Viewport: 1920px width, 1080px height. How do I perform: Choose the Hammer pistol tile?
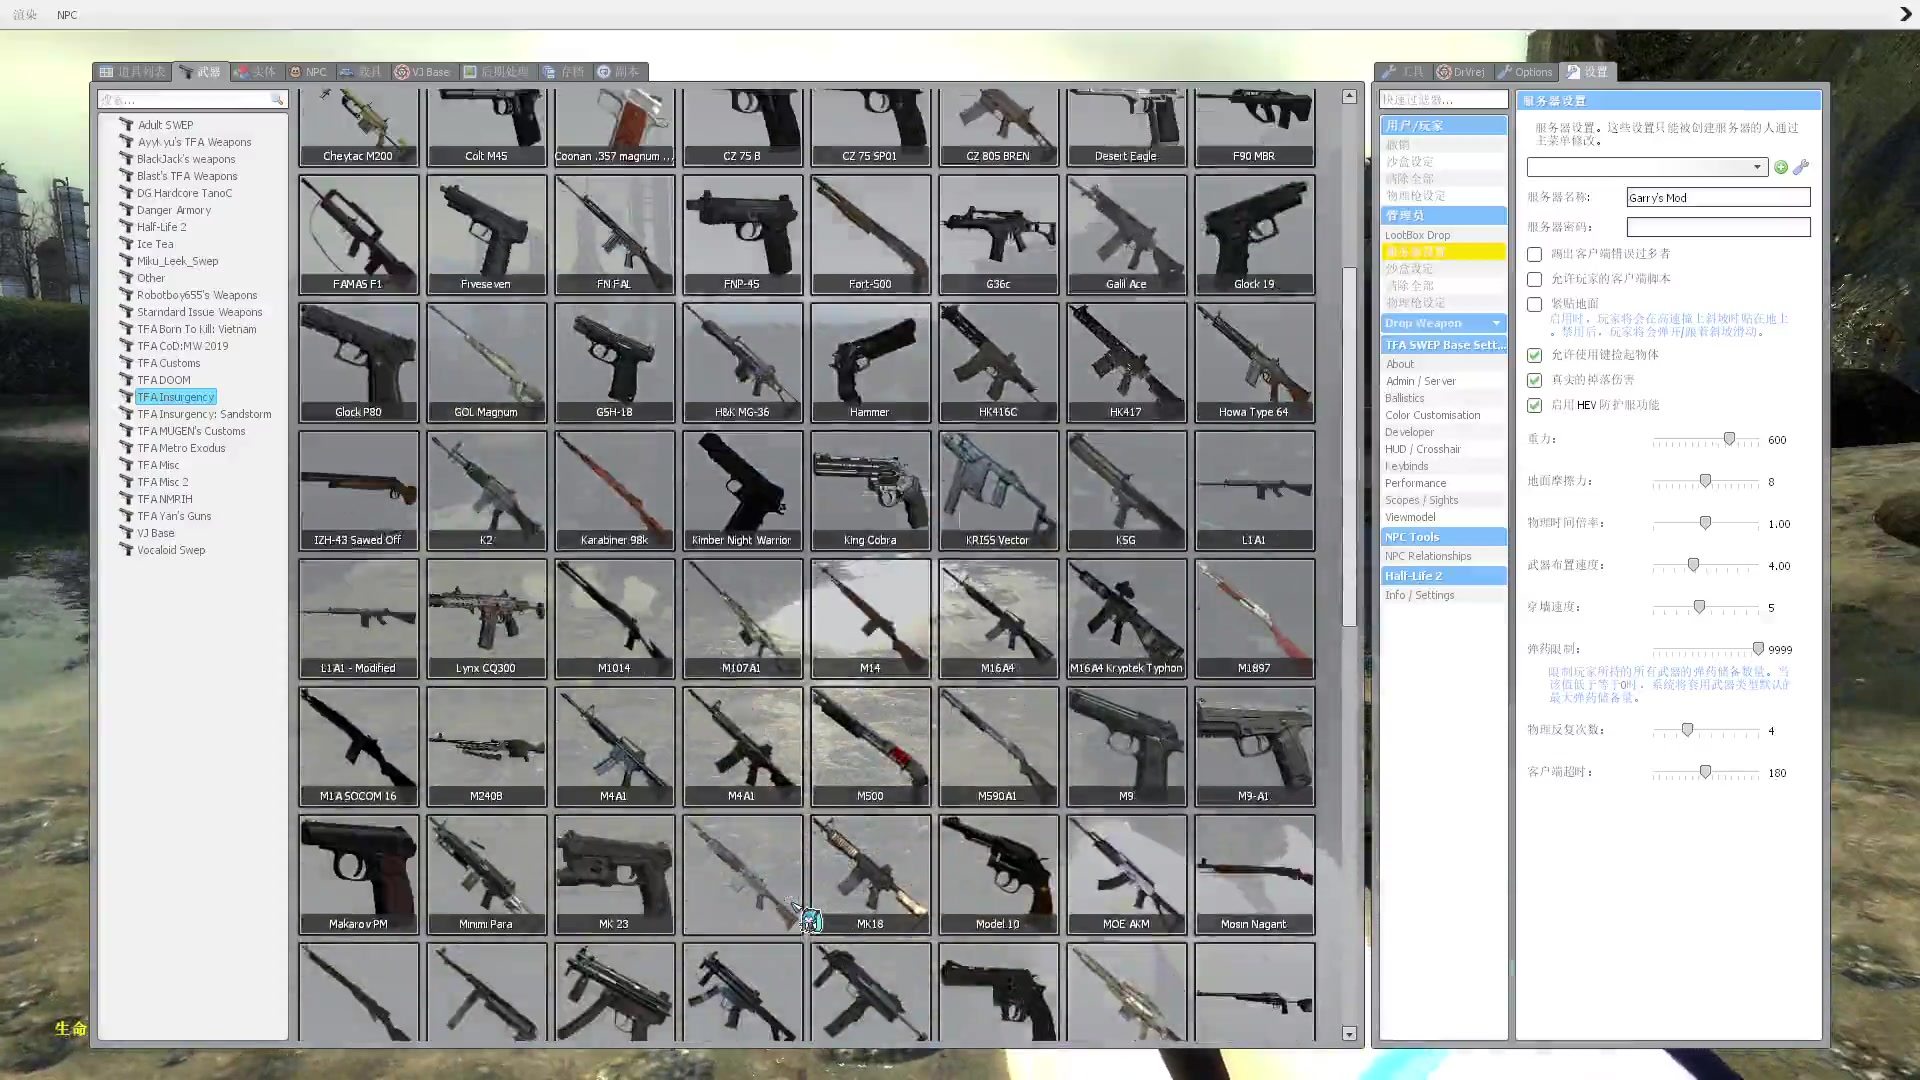pos(870,363)
